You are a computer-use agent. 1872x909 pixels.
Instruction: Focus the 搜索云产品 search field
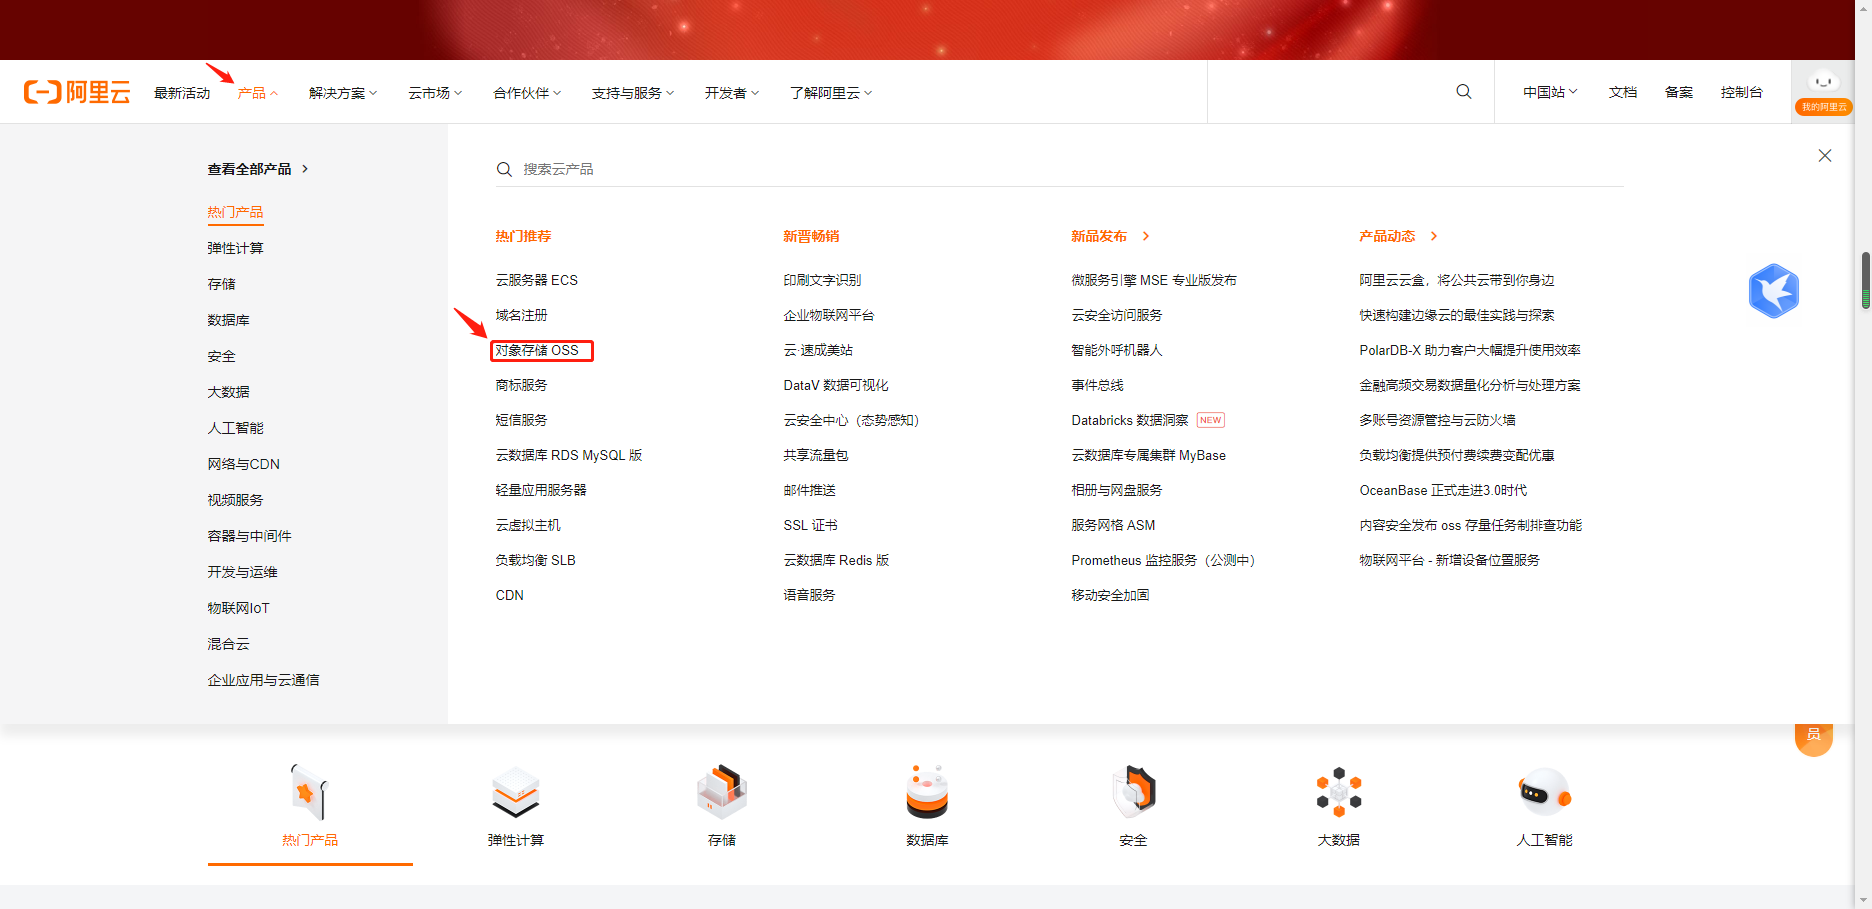coord(1060,169)
